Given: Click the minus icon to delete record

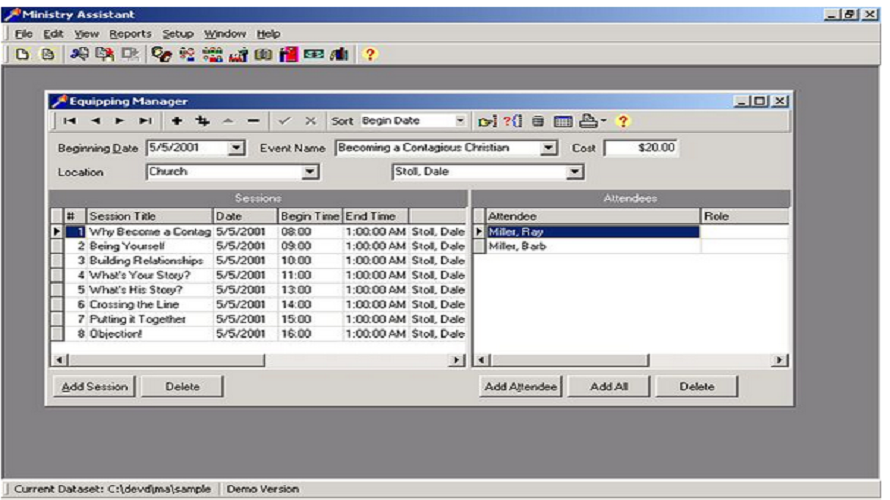Looking at the screenshot, I should tap(254, 121).
